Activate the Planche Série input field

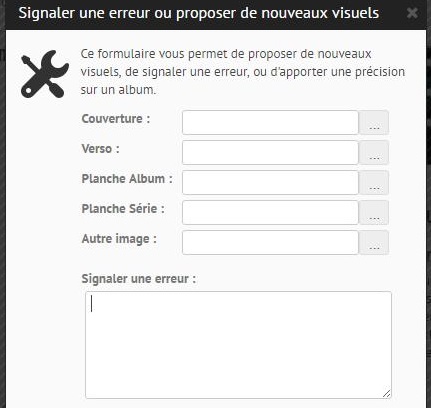point(270,213)
